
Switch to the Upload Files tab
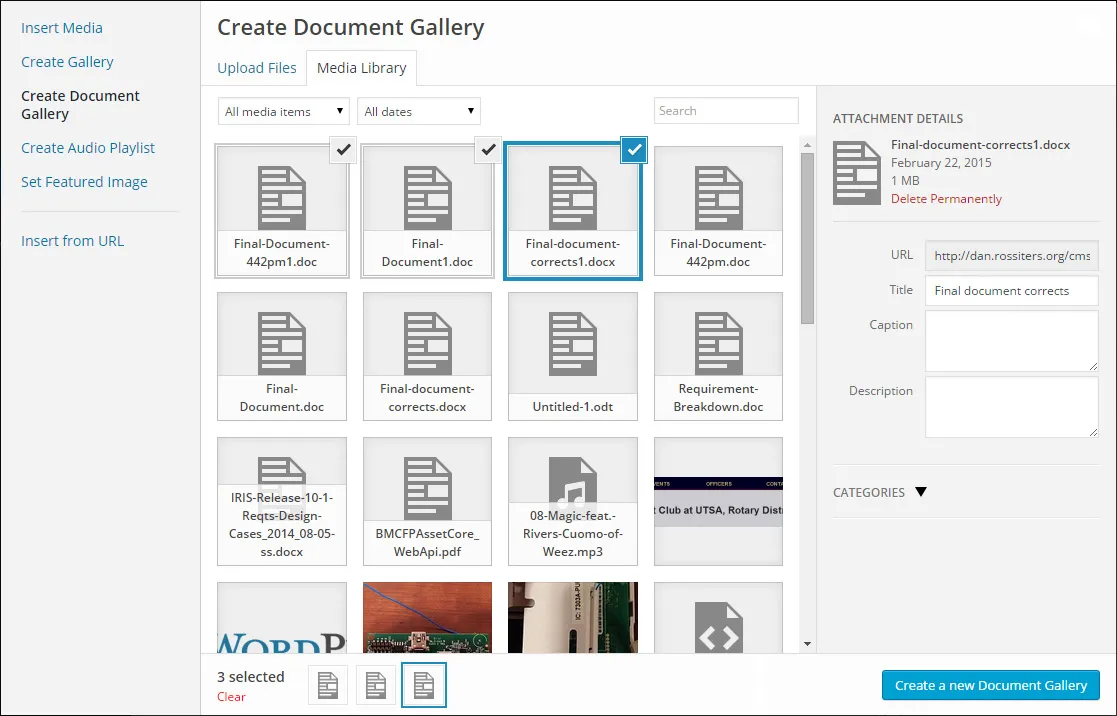pos(257,68)
